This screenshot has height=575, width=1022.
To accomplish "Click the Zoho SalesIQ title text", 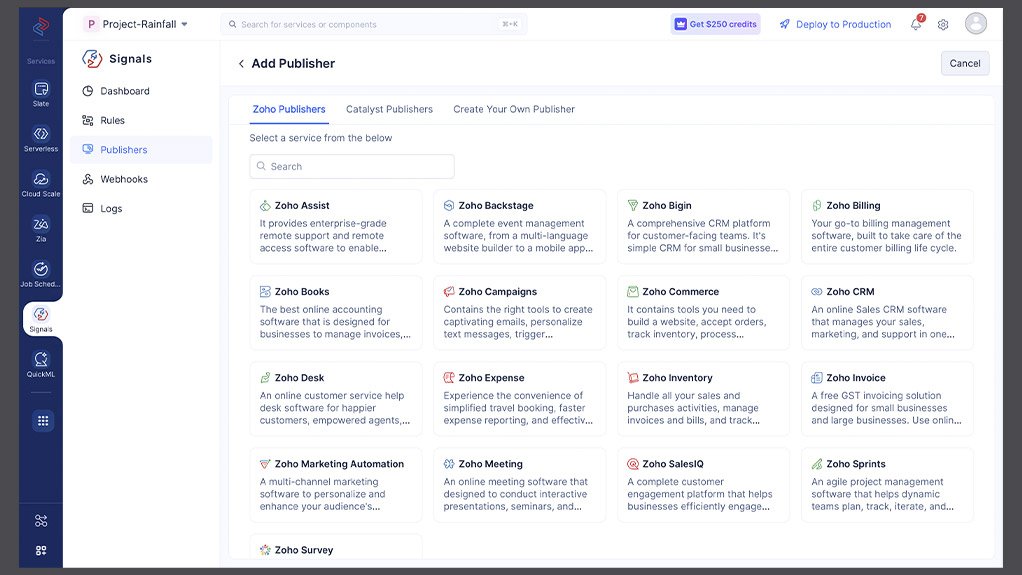I will [673, 464].
